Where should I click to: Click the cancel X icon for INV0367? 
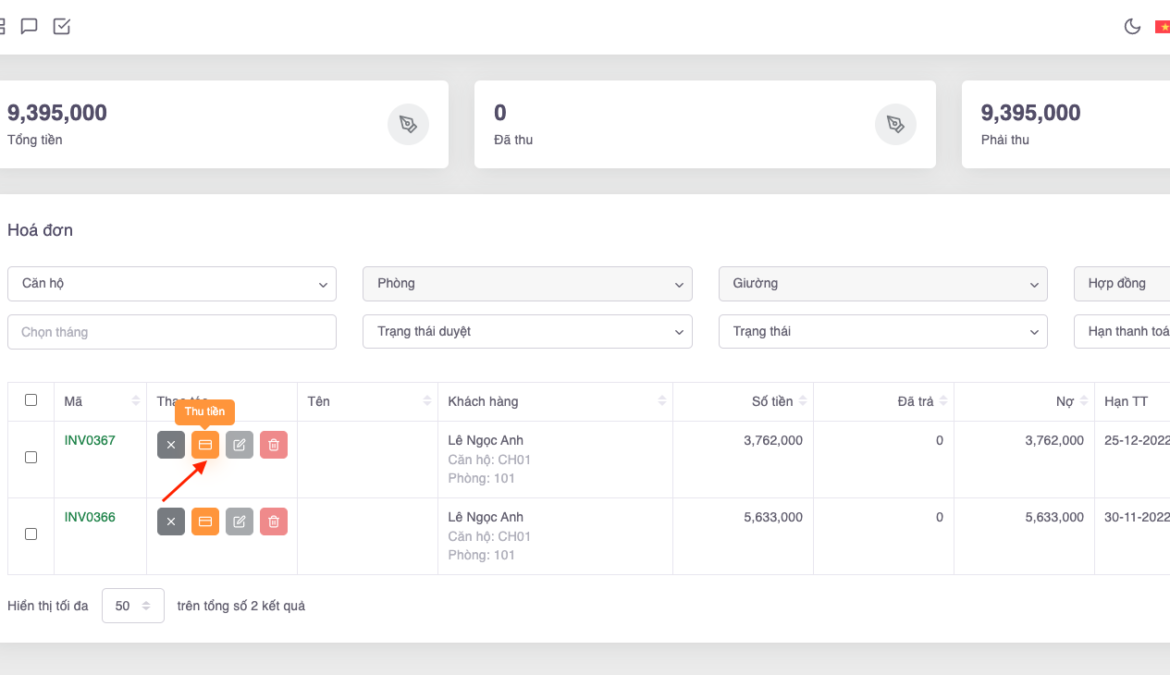(x=171, y=445)
